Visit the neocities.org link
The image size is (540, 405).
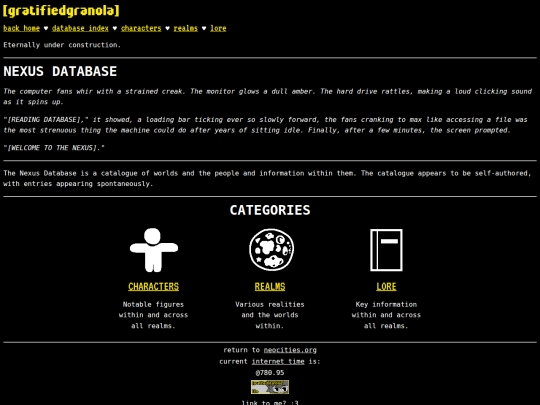click(x=290, y=350)
